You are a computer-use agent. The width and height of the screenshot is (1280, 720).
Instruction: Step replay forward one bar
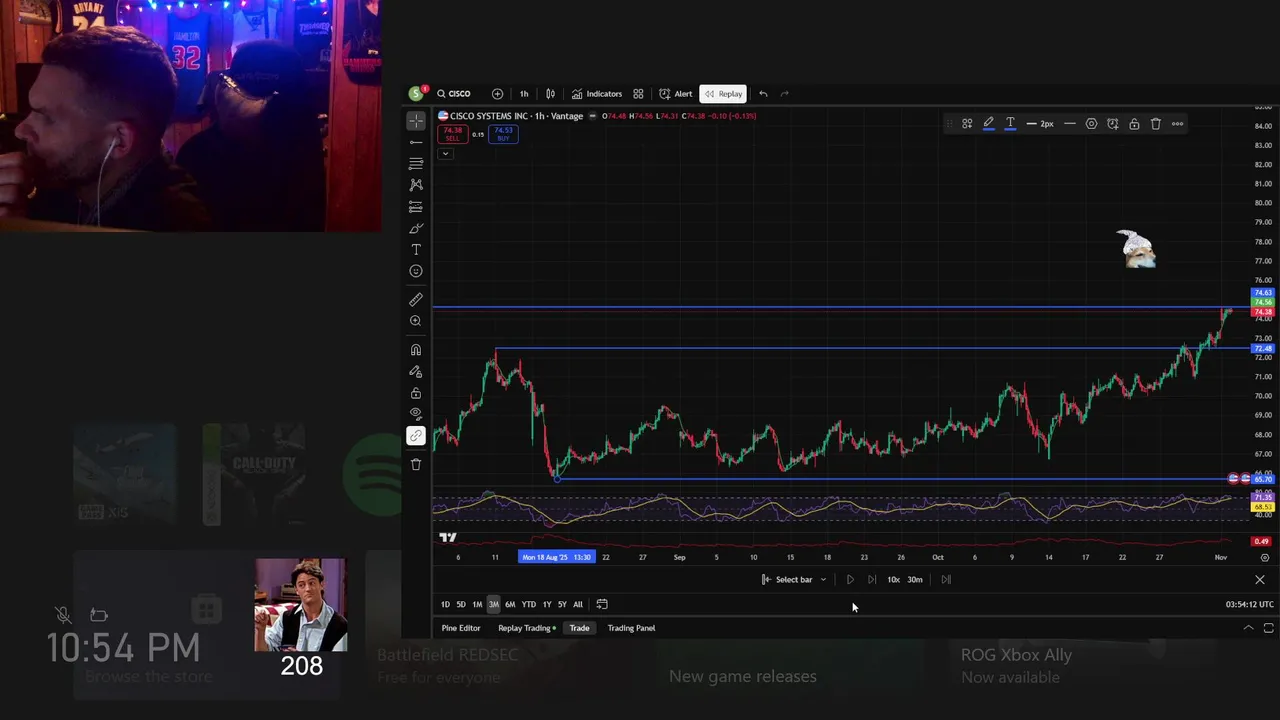(872, 579)
